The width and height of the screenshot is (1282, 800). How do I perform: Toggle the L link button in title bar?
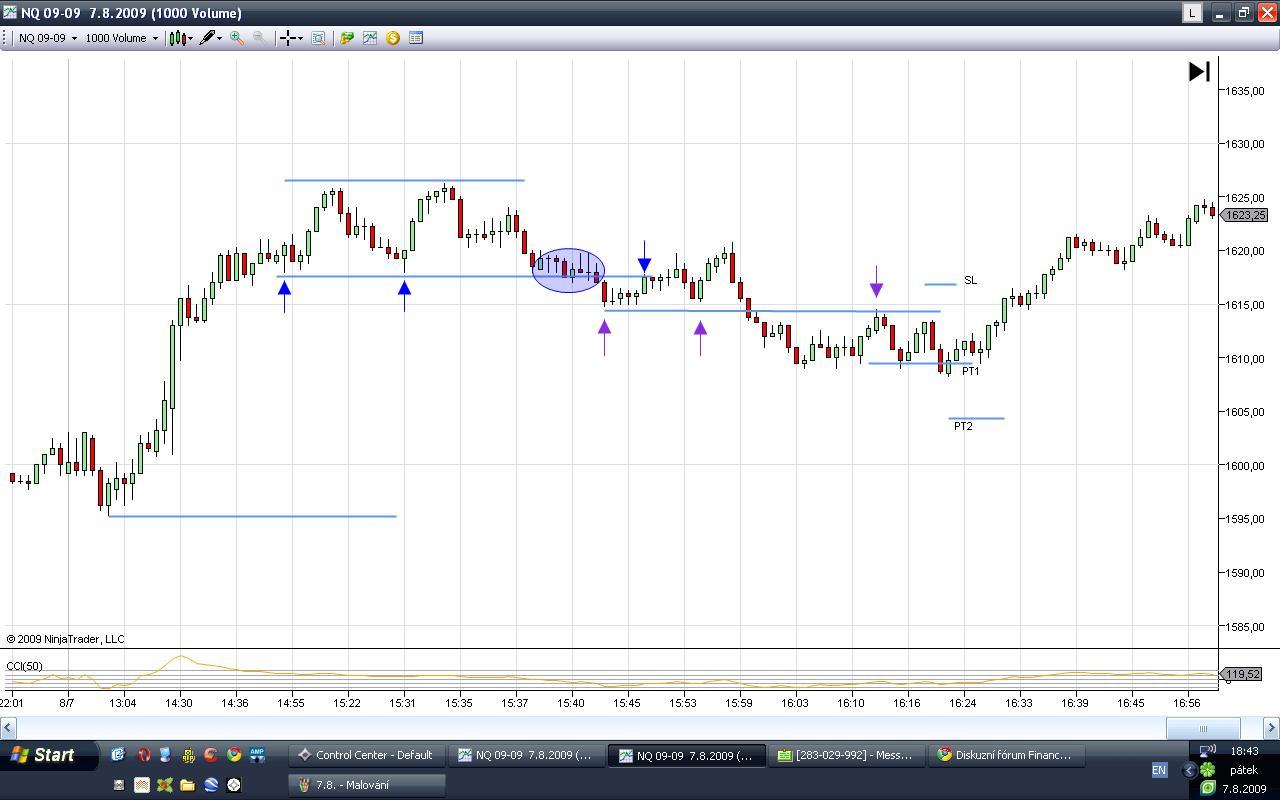[x=1192, y=13]
